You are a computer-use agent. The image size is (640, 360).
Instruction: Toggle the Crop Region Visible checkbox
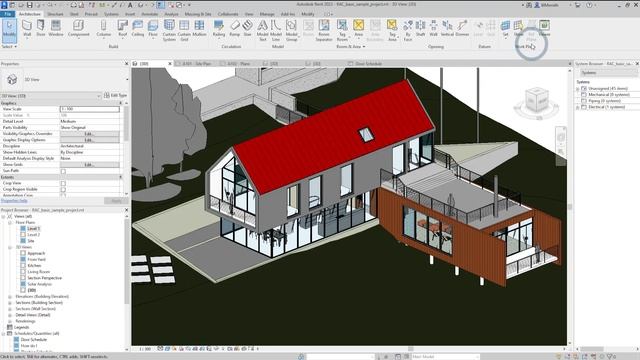[63, 189]
